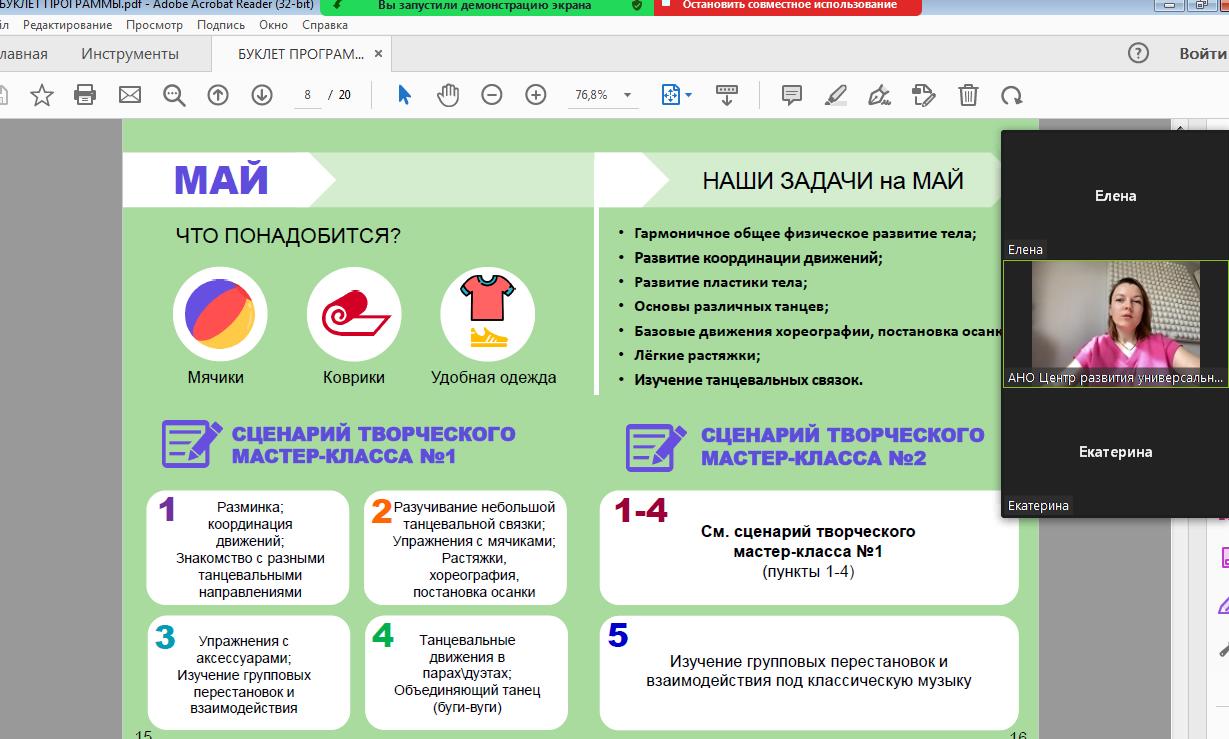Image resolution: width=1229 pixels, height=739 pixels.
Task: Click the Мячики ball icon in booklet
Action: click(x=220, y=314)
